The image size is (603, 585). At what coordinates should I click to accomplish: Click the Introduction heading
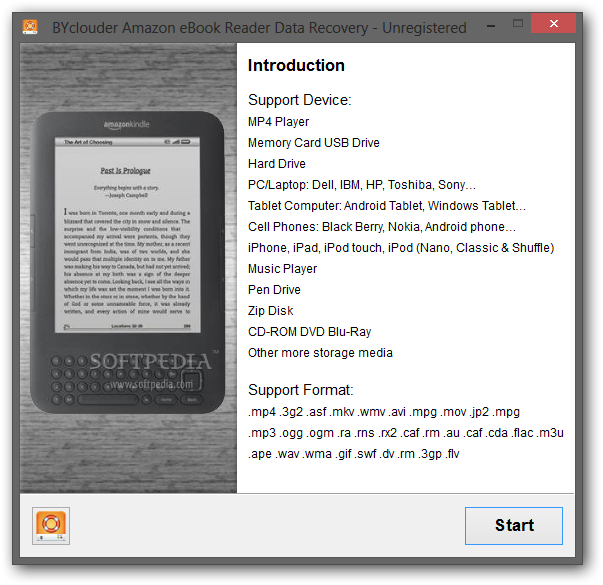296,65
